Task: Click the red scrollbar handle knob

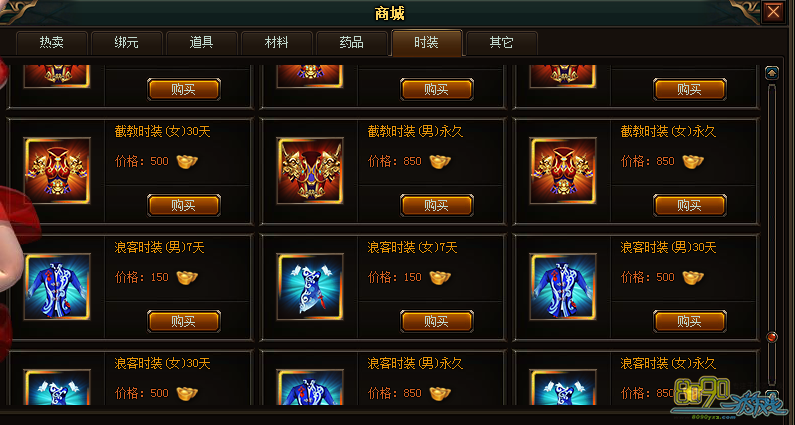Action: (772, 337)
